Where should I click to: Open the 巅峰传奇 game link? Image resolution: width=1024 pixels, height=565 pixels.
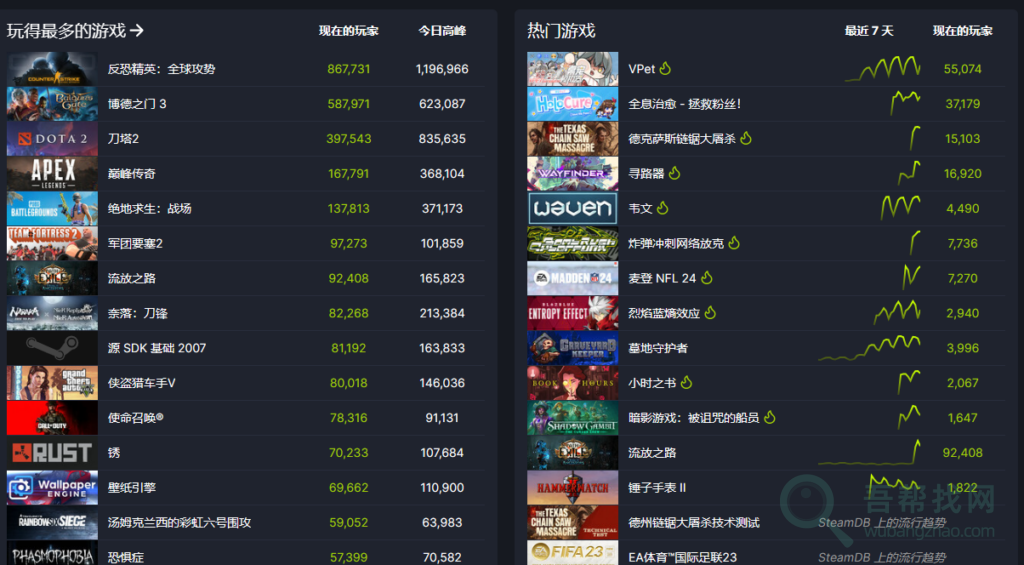tap(132, 174)
